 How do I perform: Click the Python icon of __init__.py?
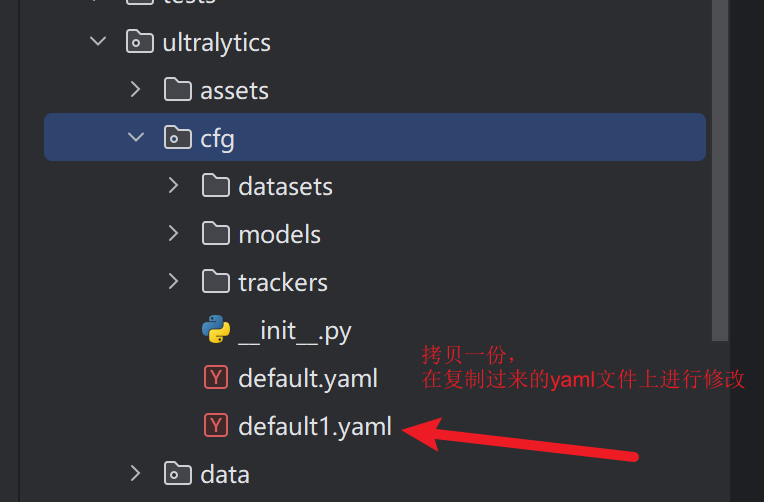[216, 329]
